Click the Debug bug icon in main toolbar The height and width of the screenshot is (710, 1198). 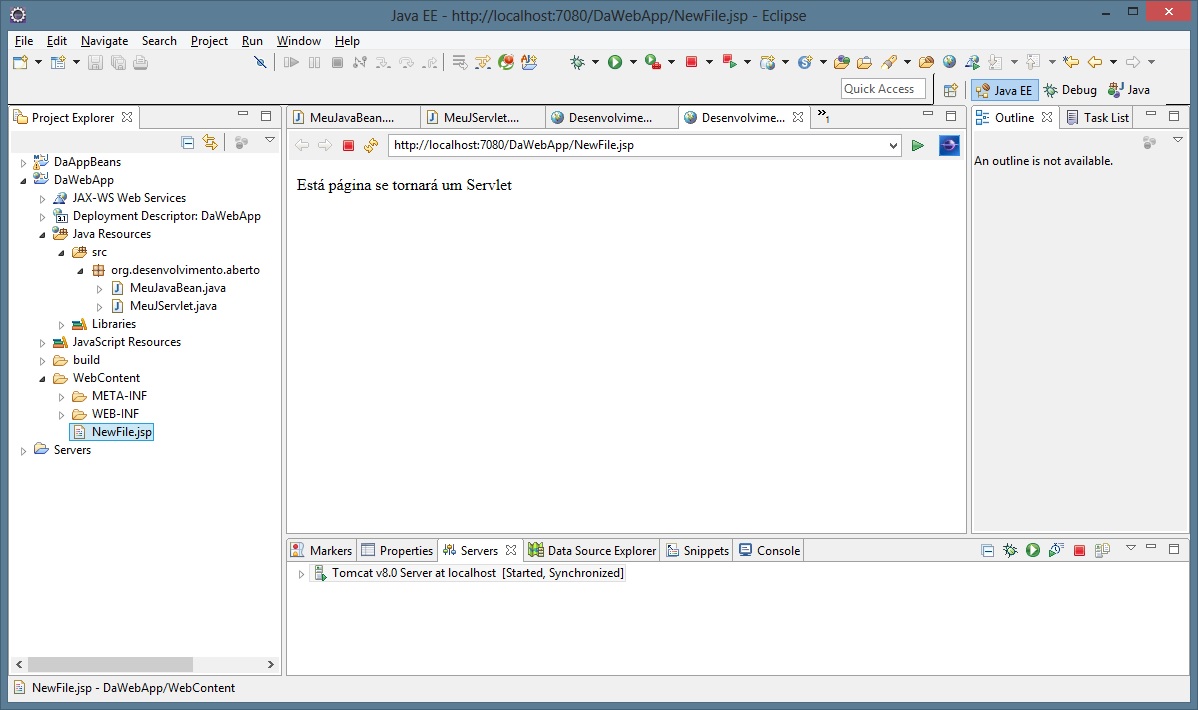click(577, 62)
